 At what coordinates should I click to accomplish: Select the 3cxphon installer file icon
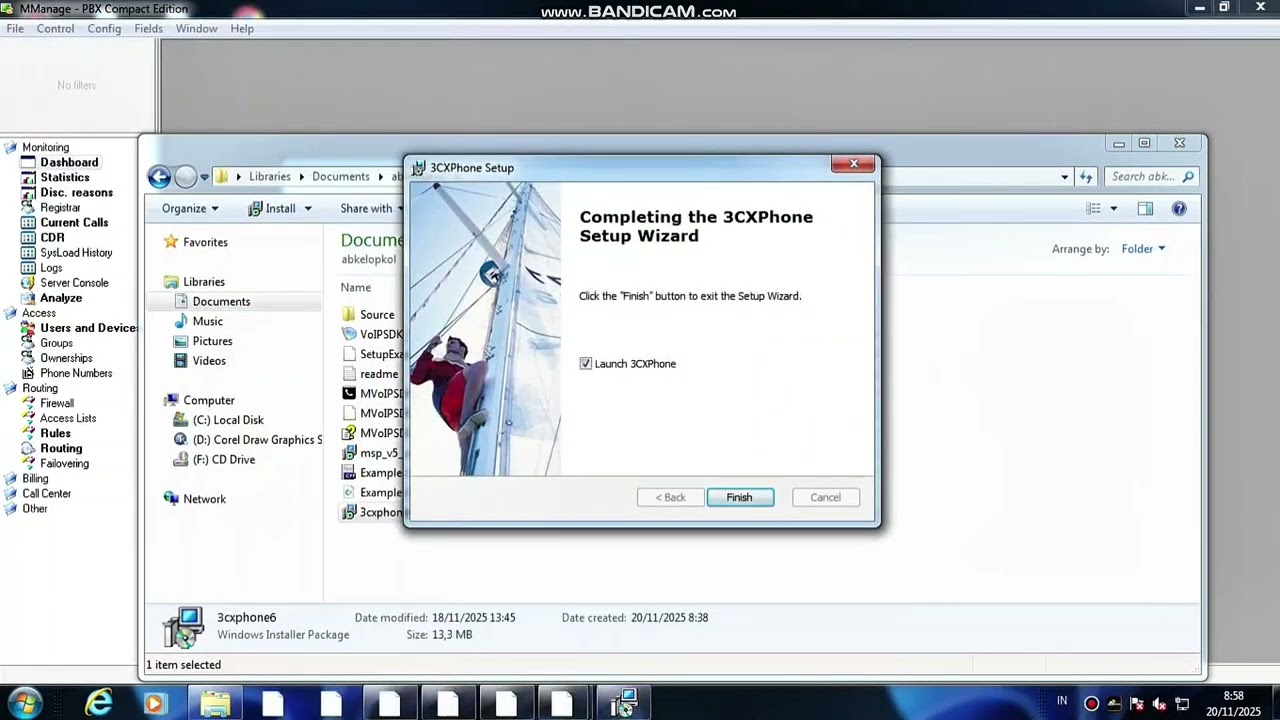349,512
